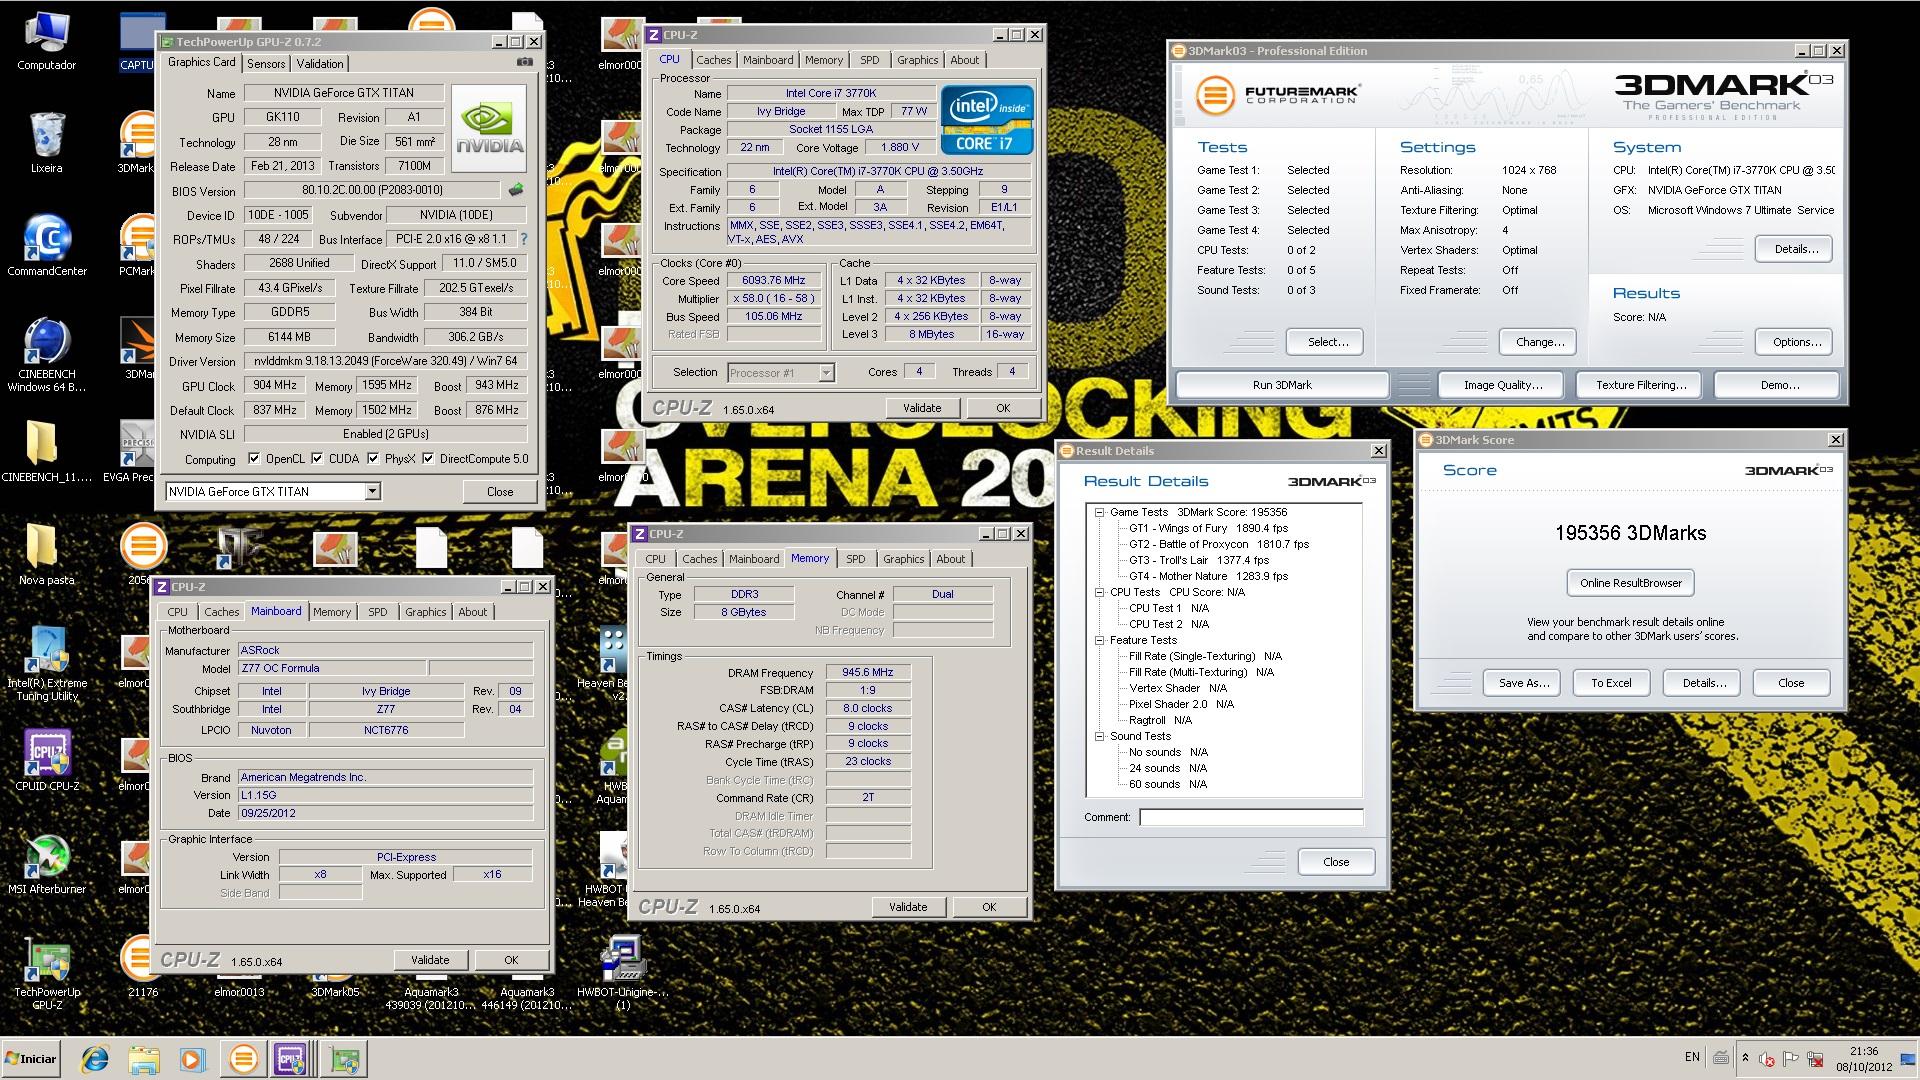Collapse the Sound Tests tree node
The height and width of the screenshot is (1080, 1920).
pos(1099,736)
